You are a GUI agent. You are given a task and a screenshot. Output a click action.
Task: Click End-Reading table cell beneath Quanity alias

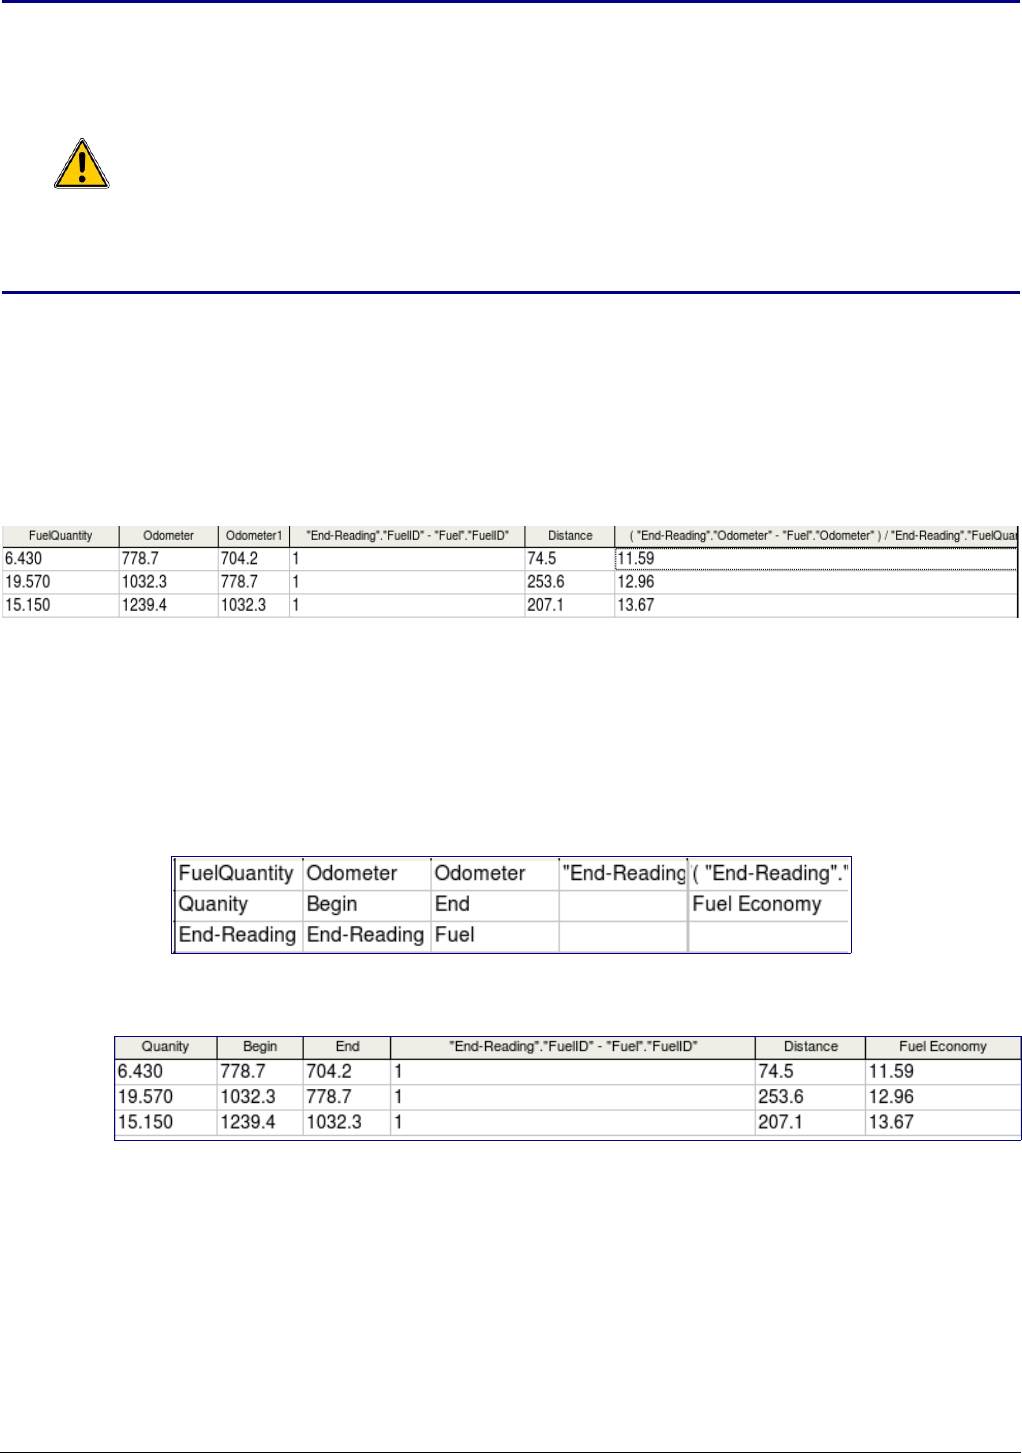click(x=239, y=935)
